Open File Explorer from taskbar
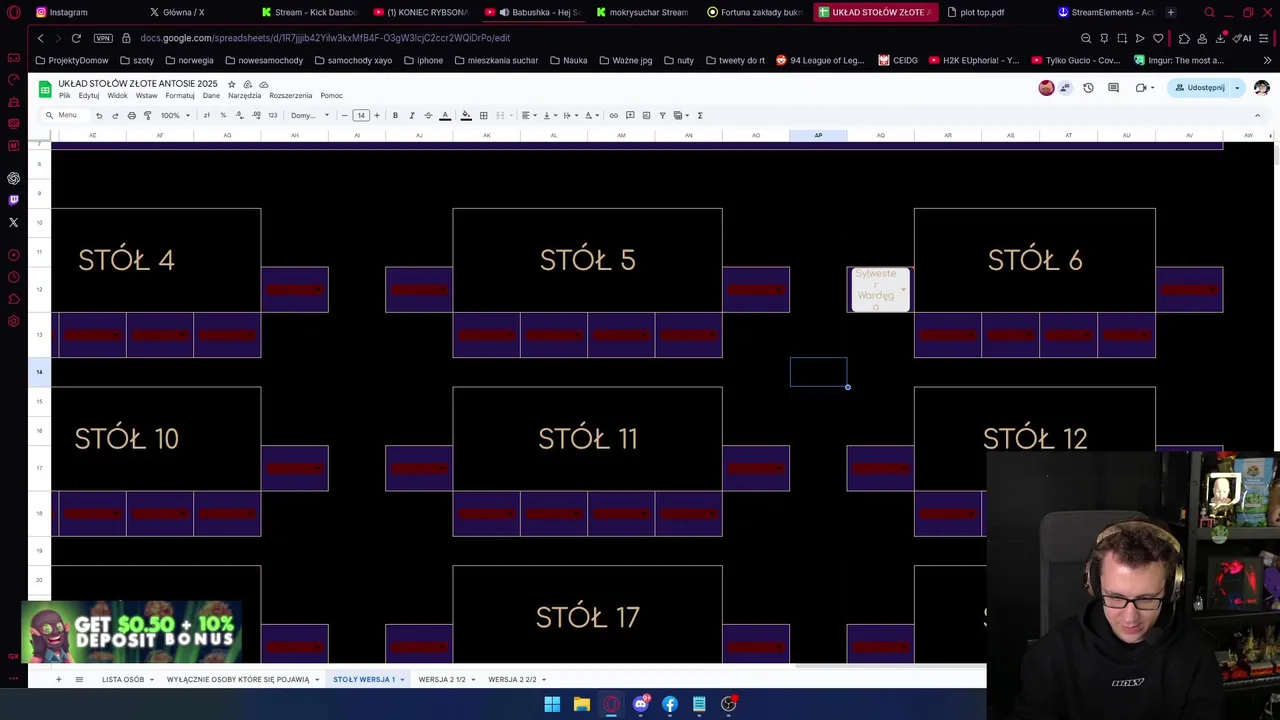The width and height of the screenshot is (1280, 720). coord(581,704)
